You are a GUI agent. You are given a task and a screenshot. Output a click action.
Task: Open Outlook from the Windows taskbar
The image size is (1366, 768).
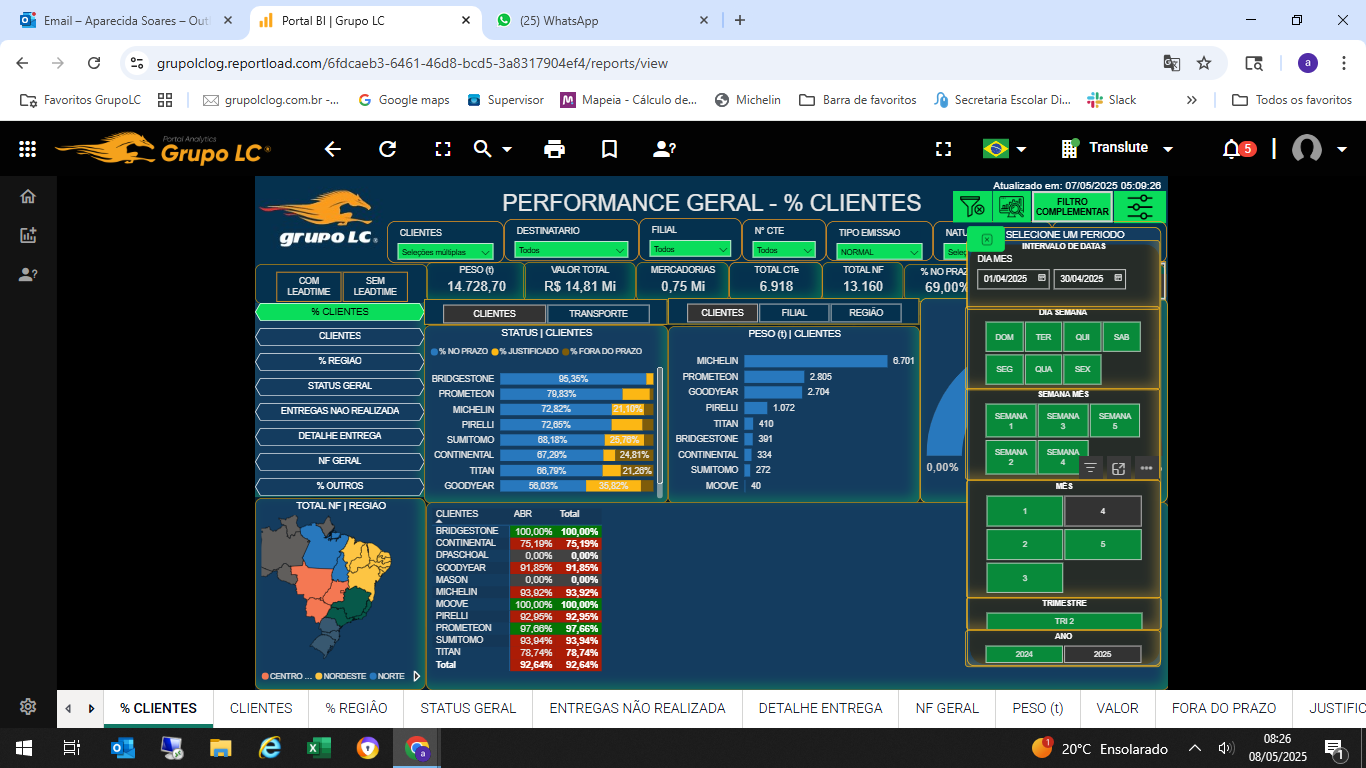coord(122,748)
